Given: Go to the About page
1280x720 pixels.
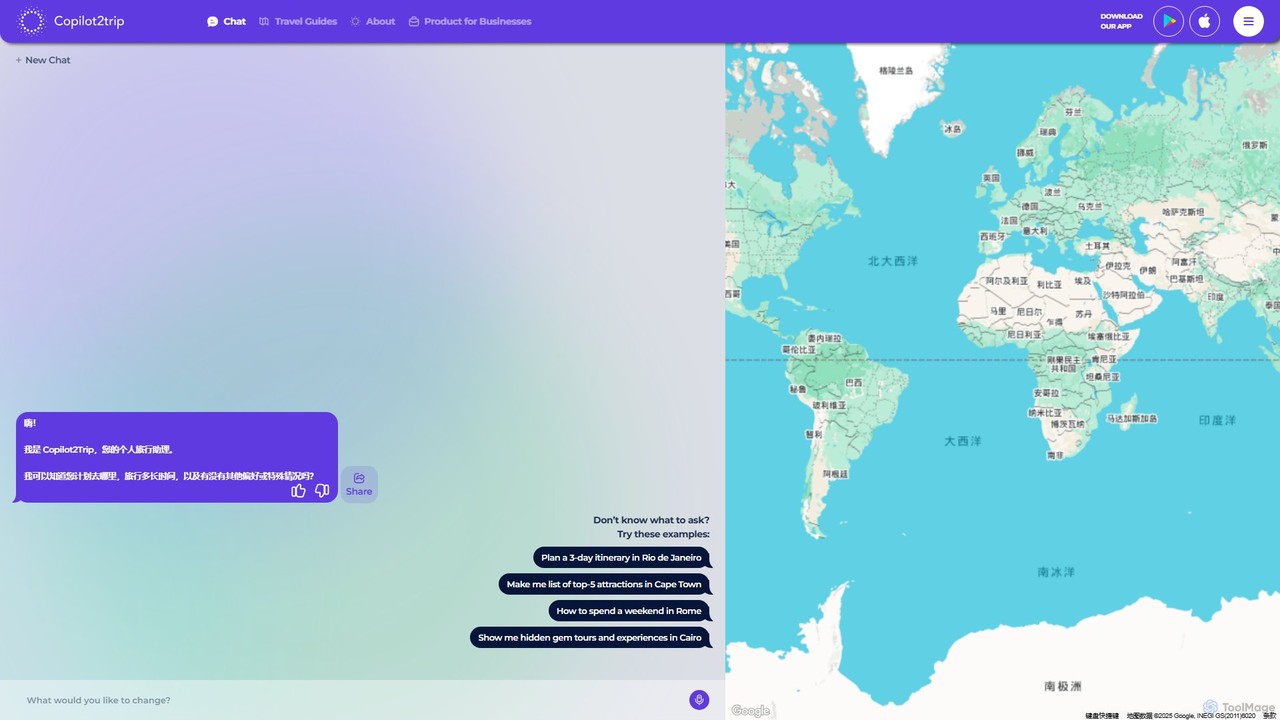Looking at the screenshot, I should [x=372, y=21].
